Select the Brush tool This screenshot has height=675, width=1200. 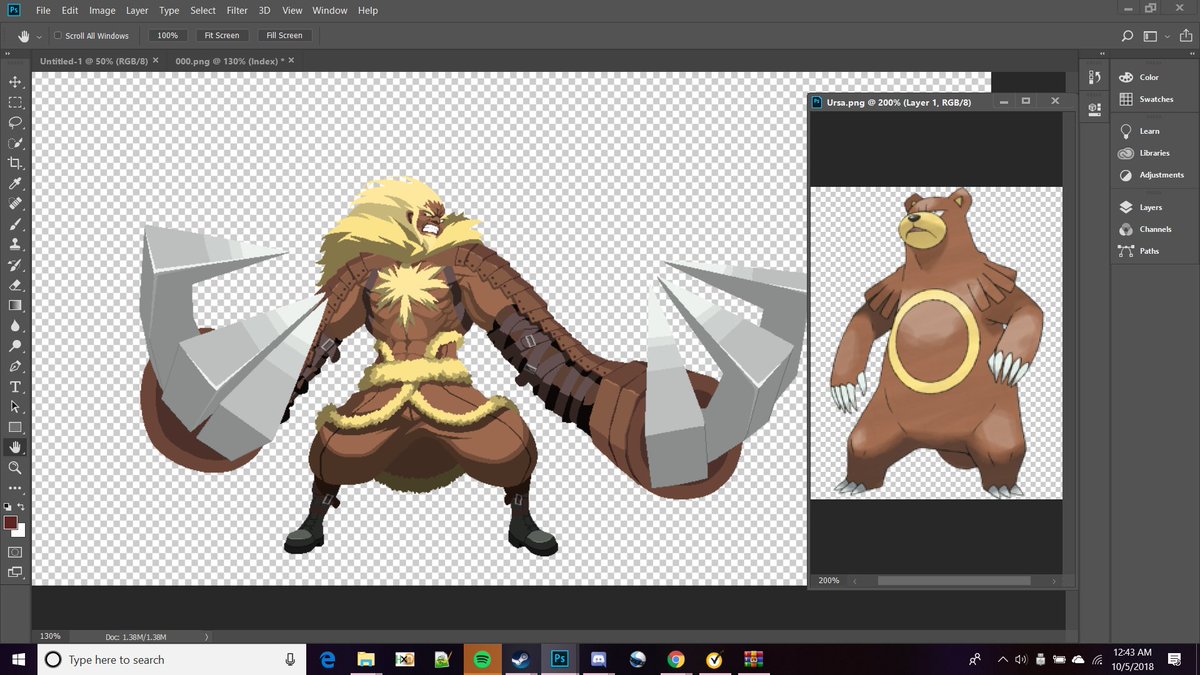15,224
